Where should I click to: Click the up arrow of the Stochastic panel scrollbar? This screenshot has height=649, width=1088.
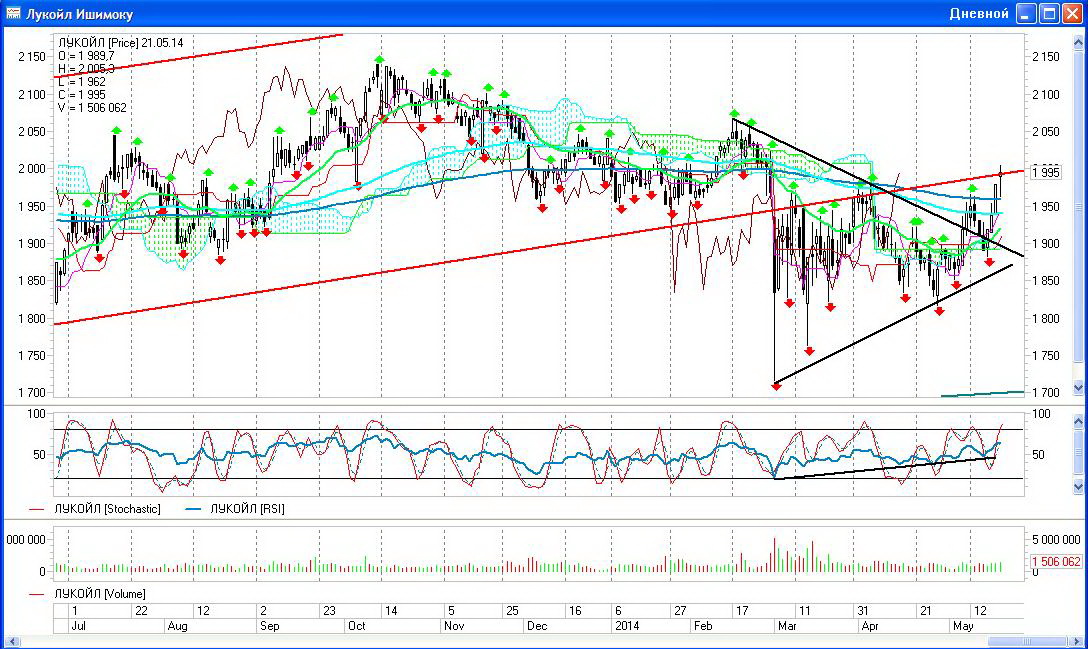[x=1078, y=421]
